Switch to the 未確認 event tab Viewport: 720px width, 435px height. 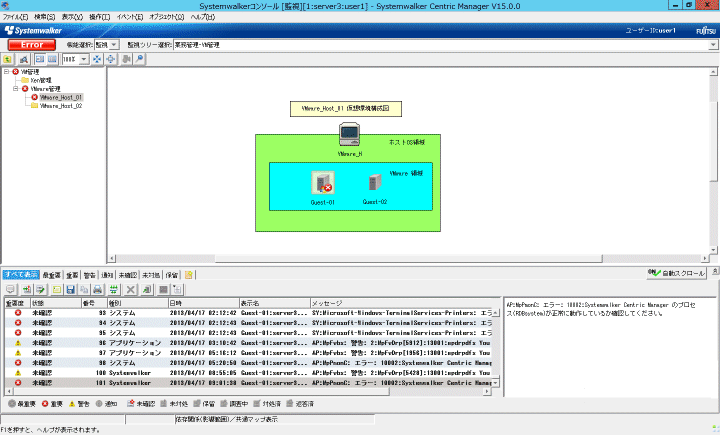pos(128,275)
